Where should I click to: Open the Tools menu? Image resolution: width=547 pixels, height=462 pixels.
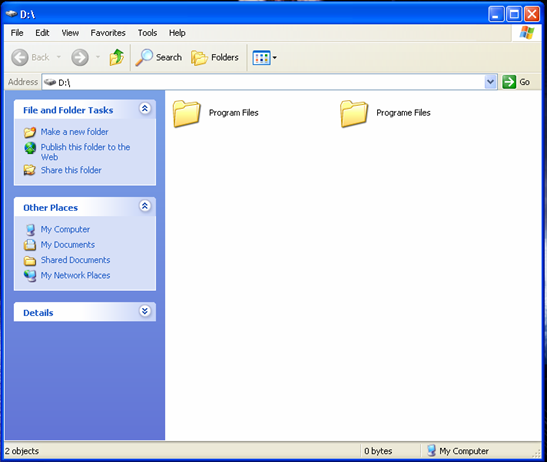click(x=147, y=33)
